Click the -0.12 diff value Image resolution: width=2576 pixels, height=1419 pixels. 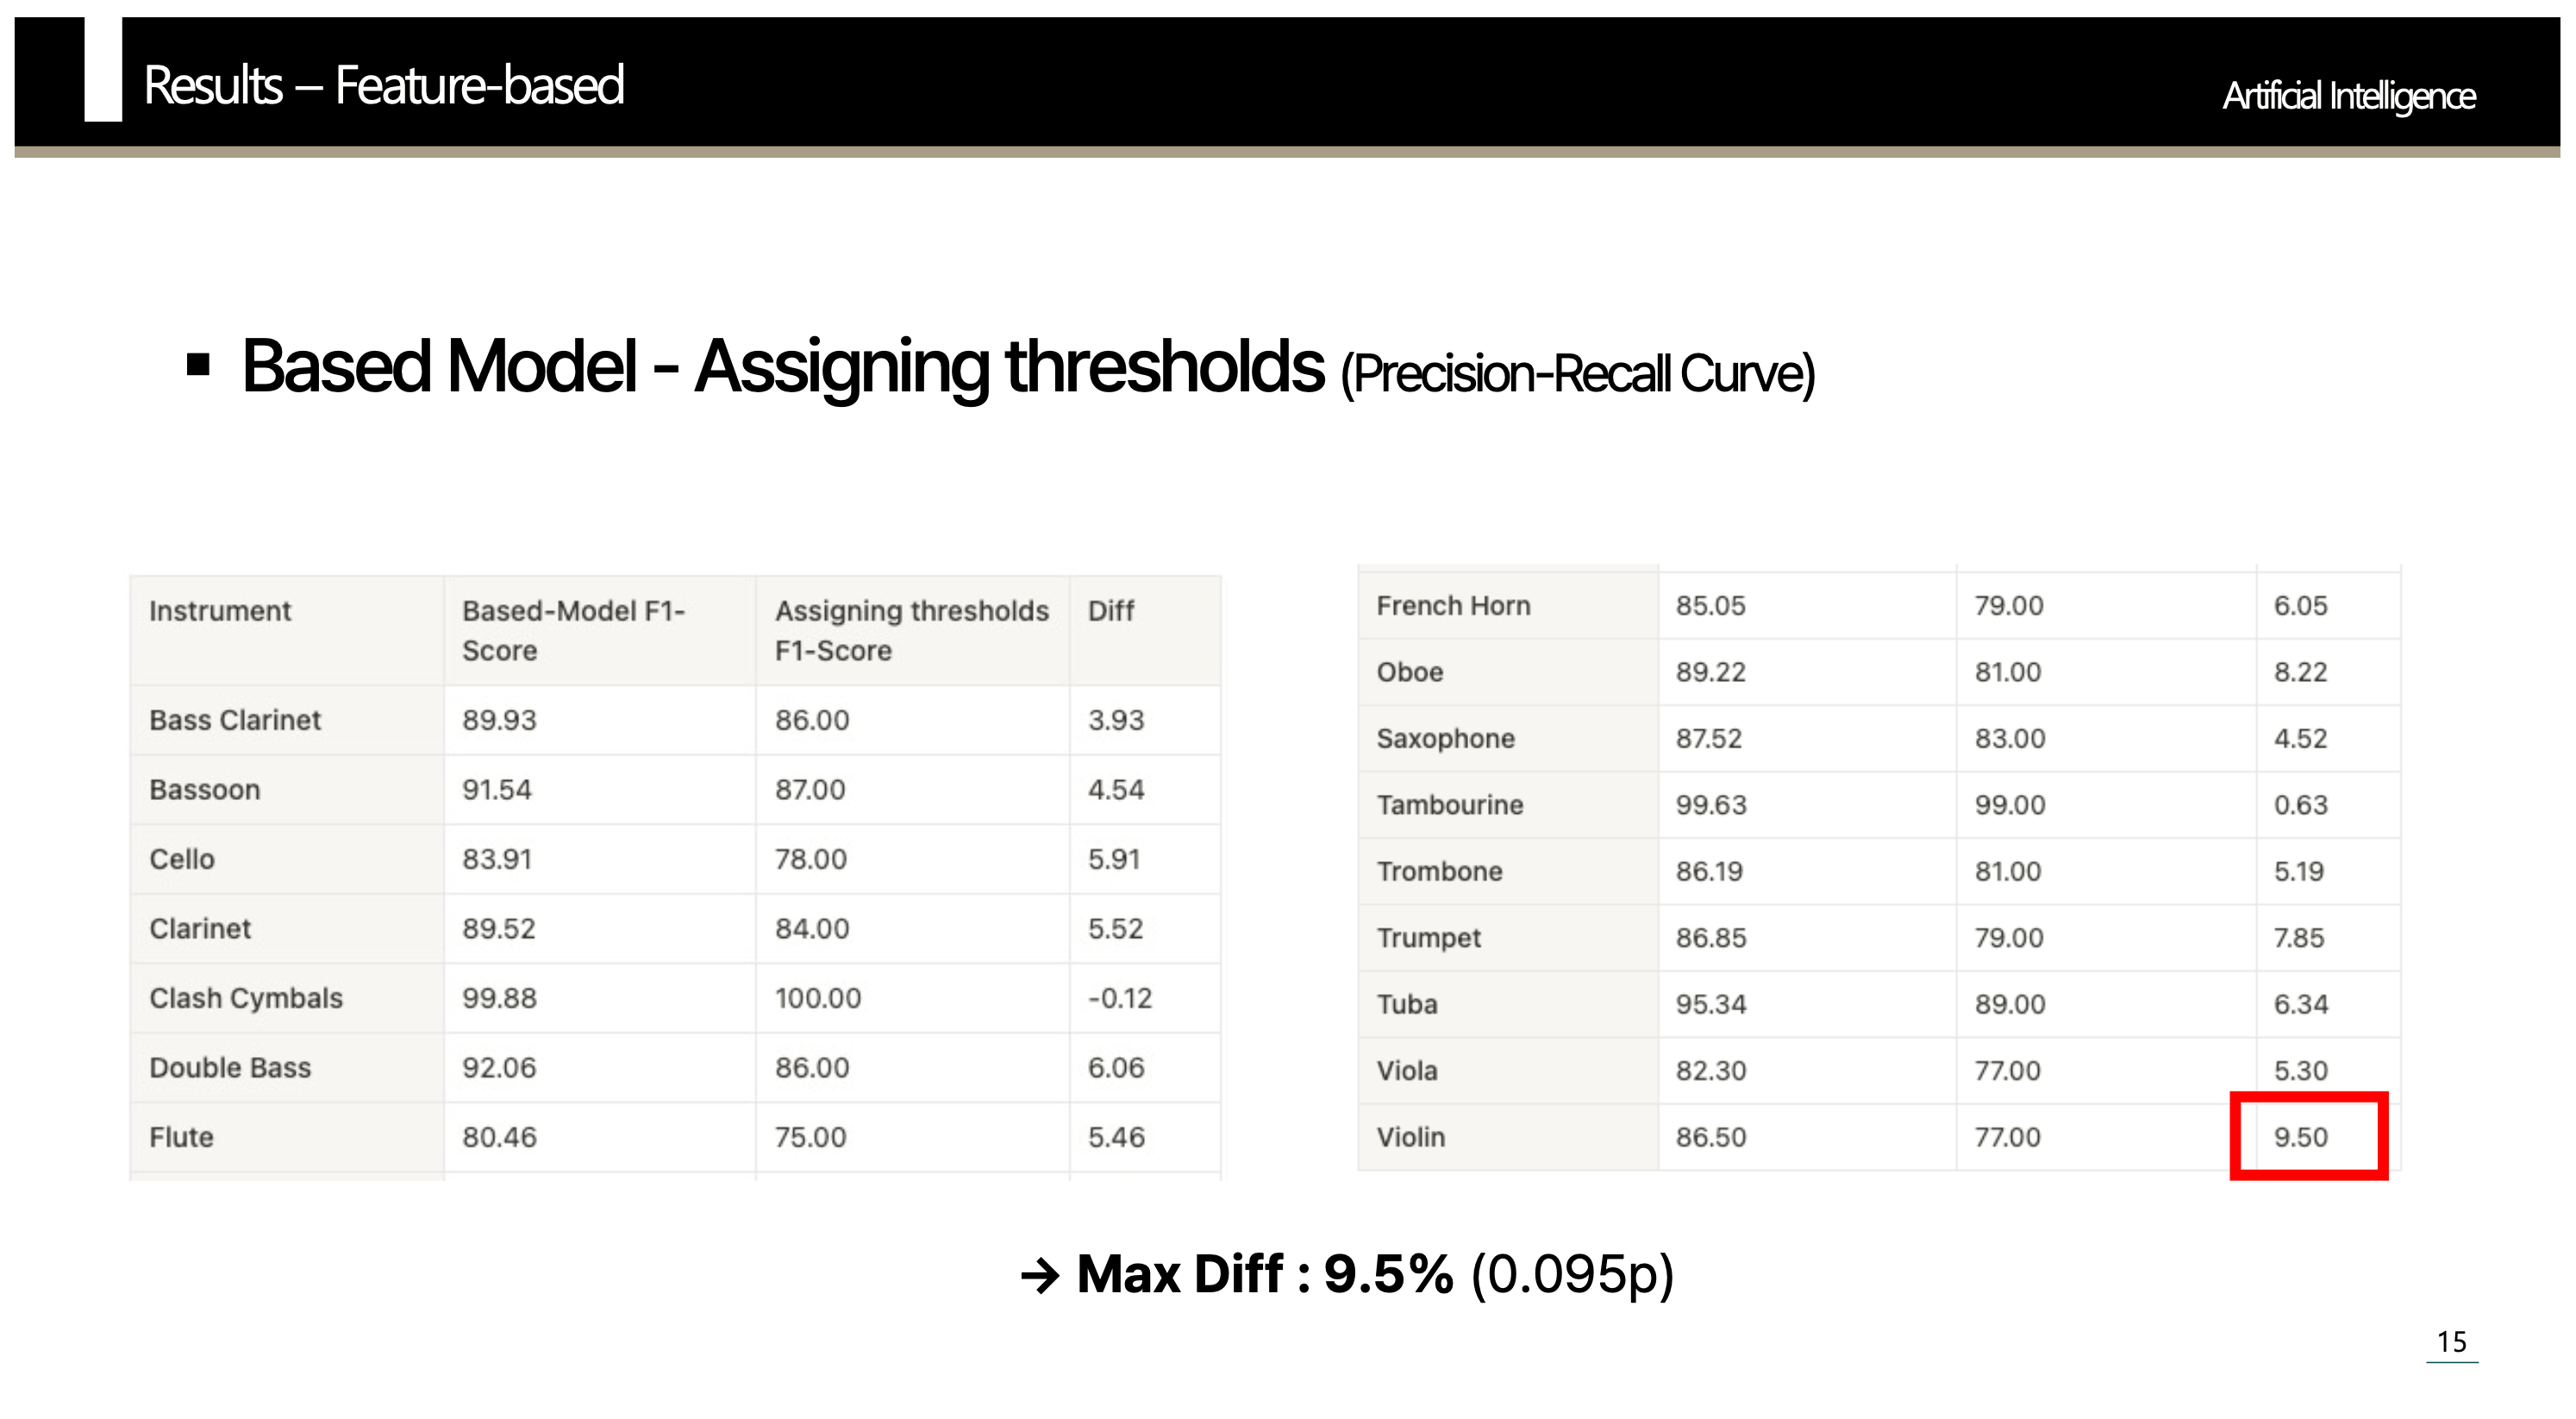1120,998
